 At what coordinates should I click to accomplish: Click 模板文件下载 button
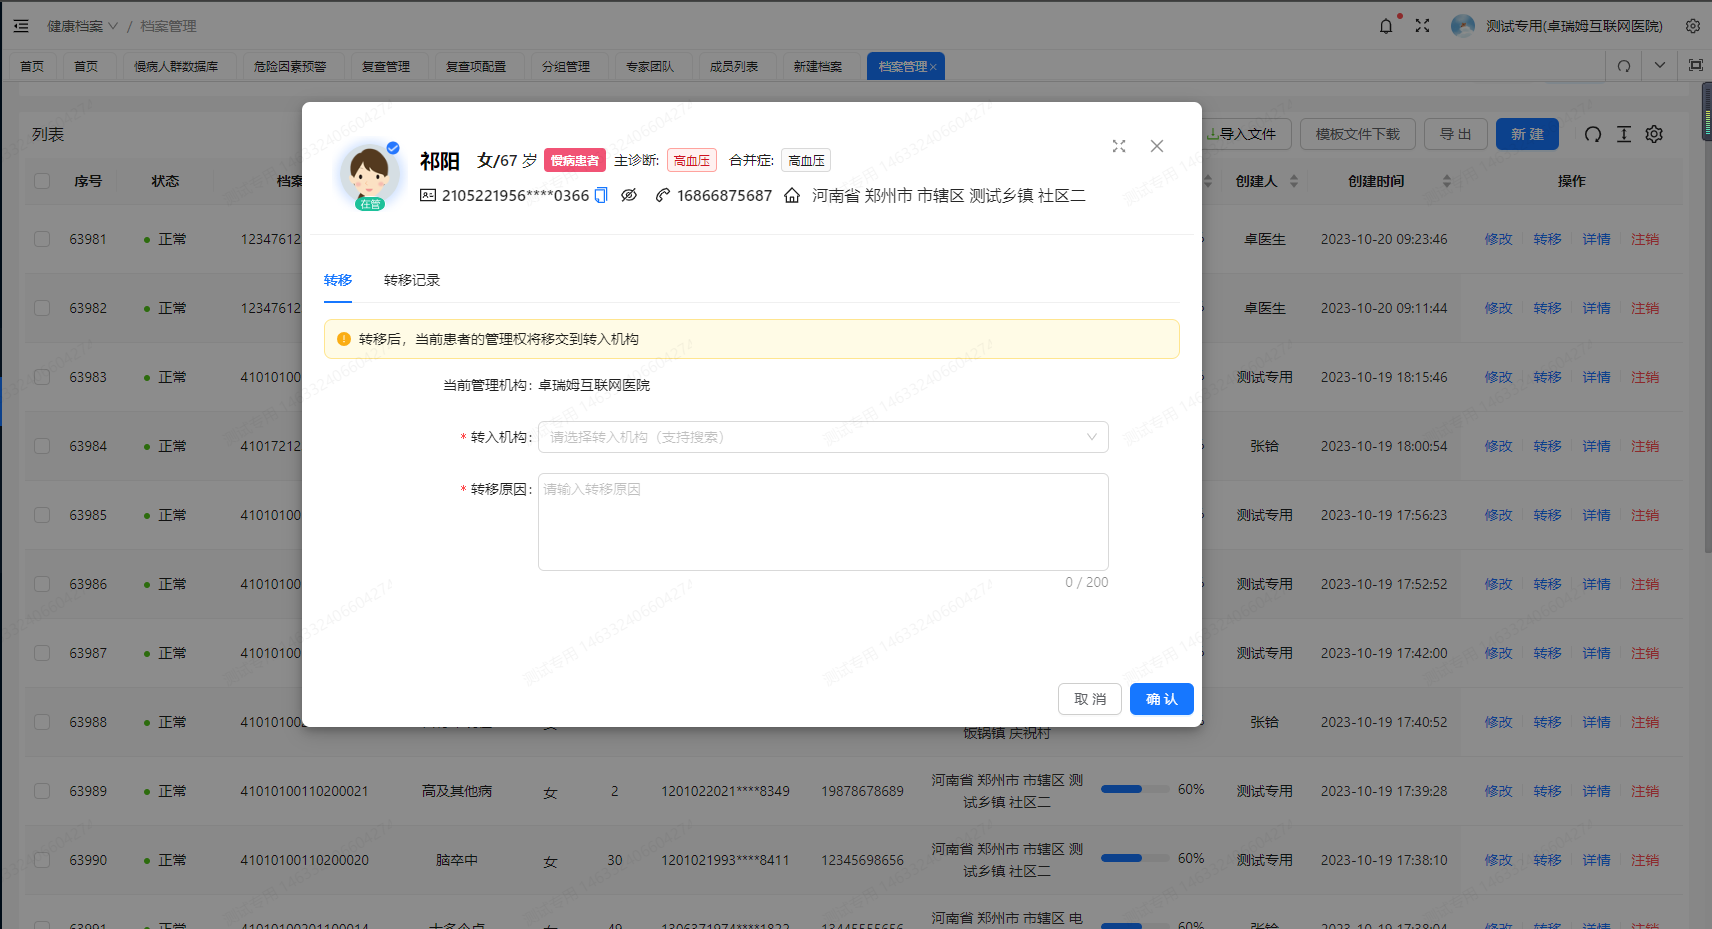(x=1358, y=134)
